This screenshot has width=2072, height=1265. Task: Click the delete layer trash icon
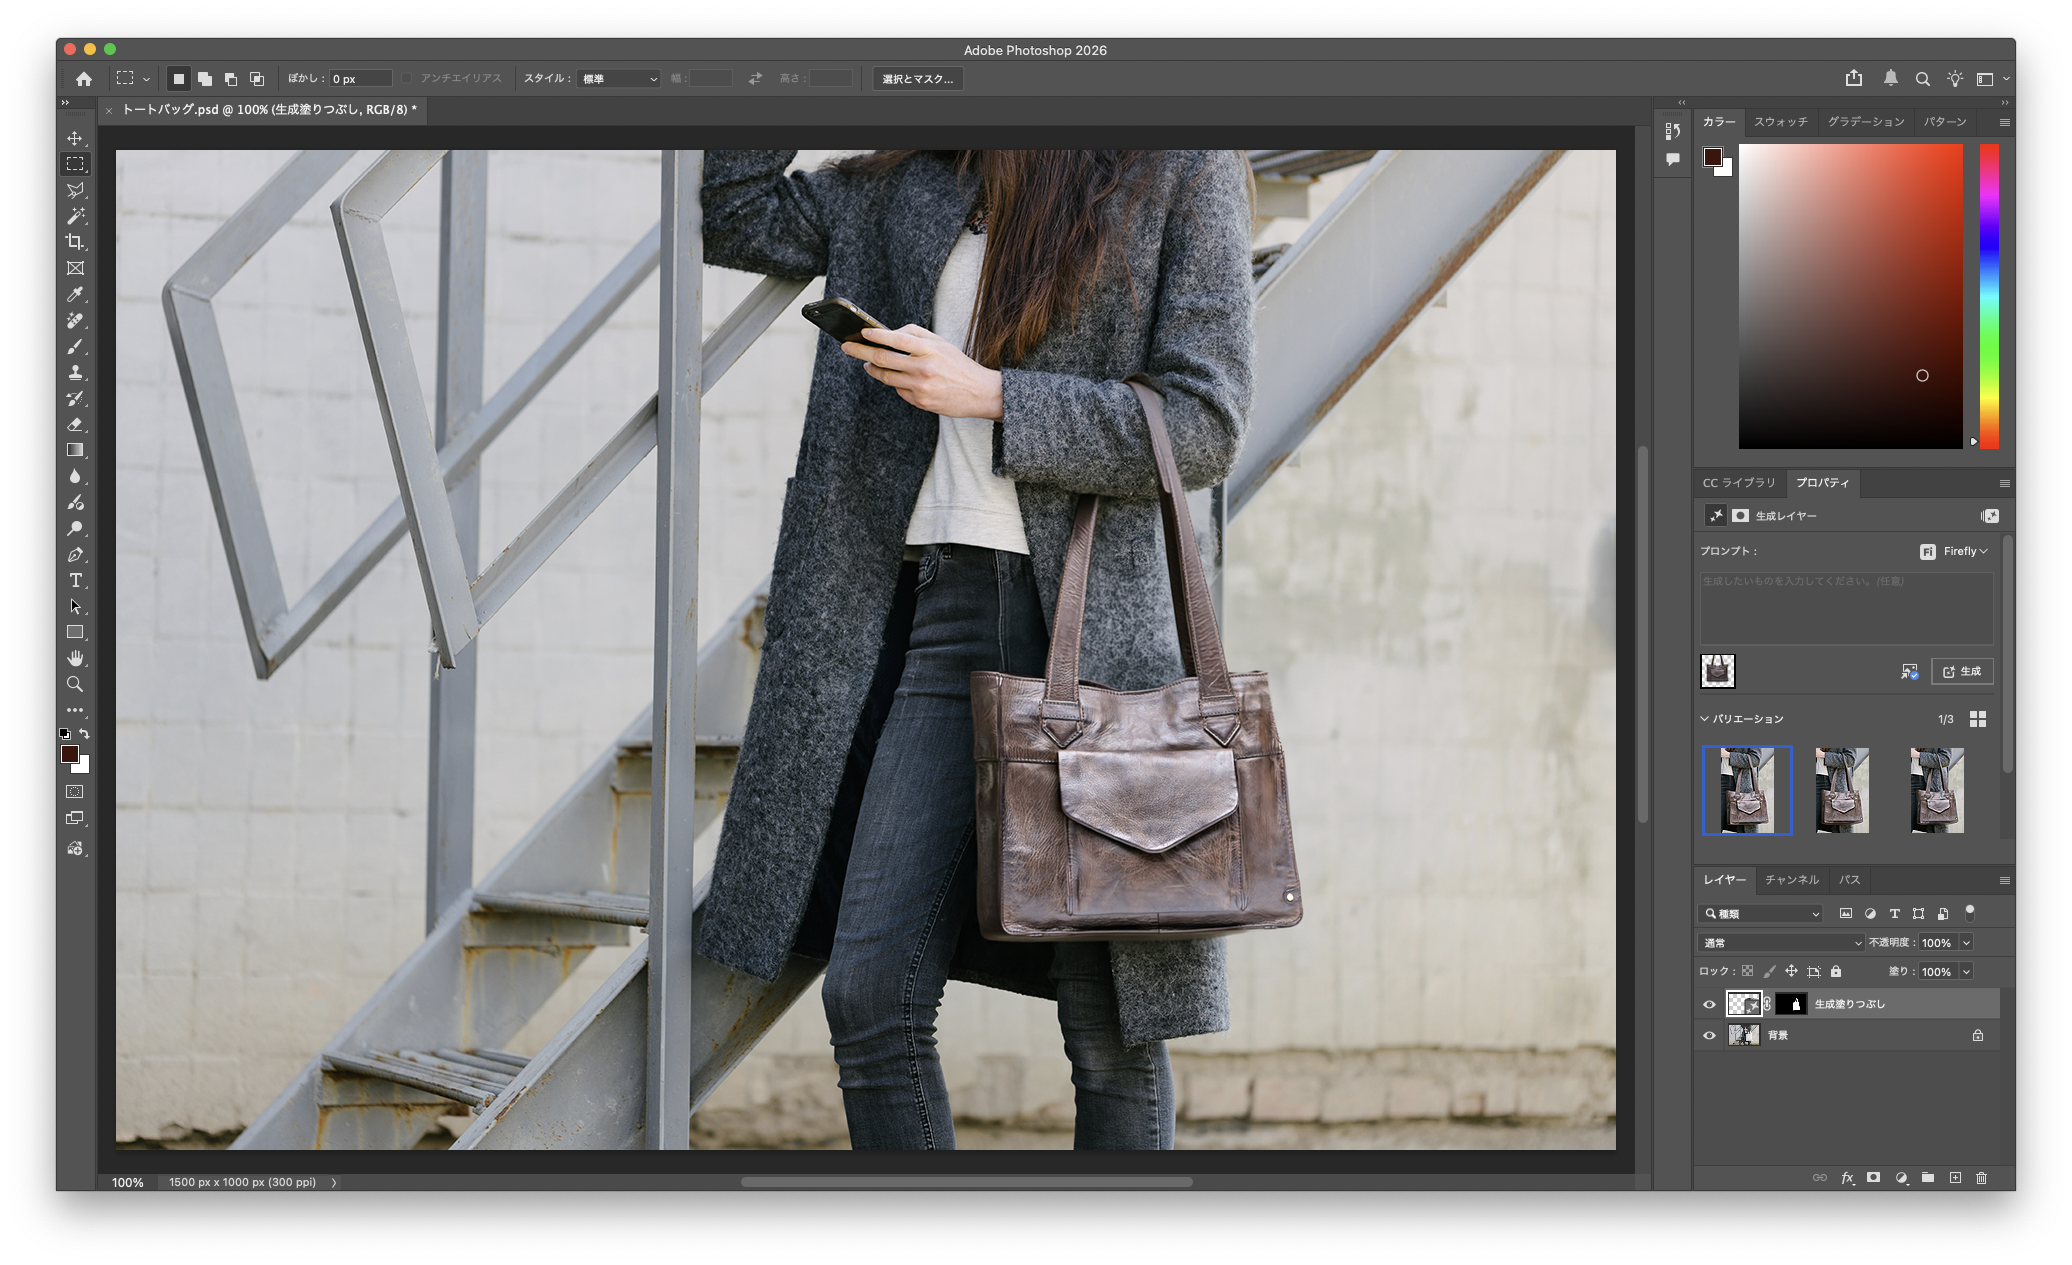(x=1981, y=1178)
